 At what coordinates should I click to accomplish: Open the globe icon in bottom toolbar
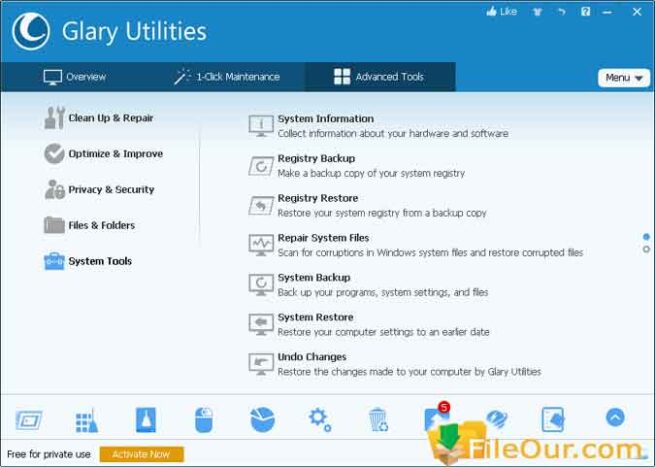[x=497, y=419]
